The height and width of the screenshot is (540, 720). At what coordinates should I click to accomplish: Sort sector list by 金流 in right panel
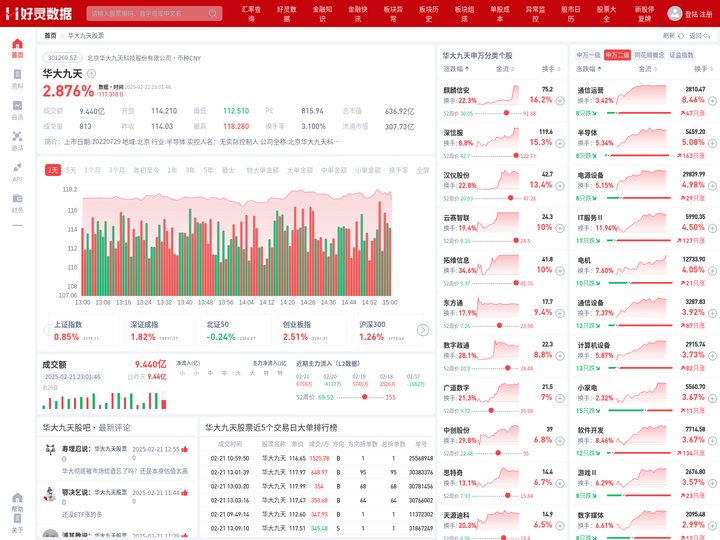(647, 69)
